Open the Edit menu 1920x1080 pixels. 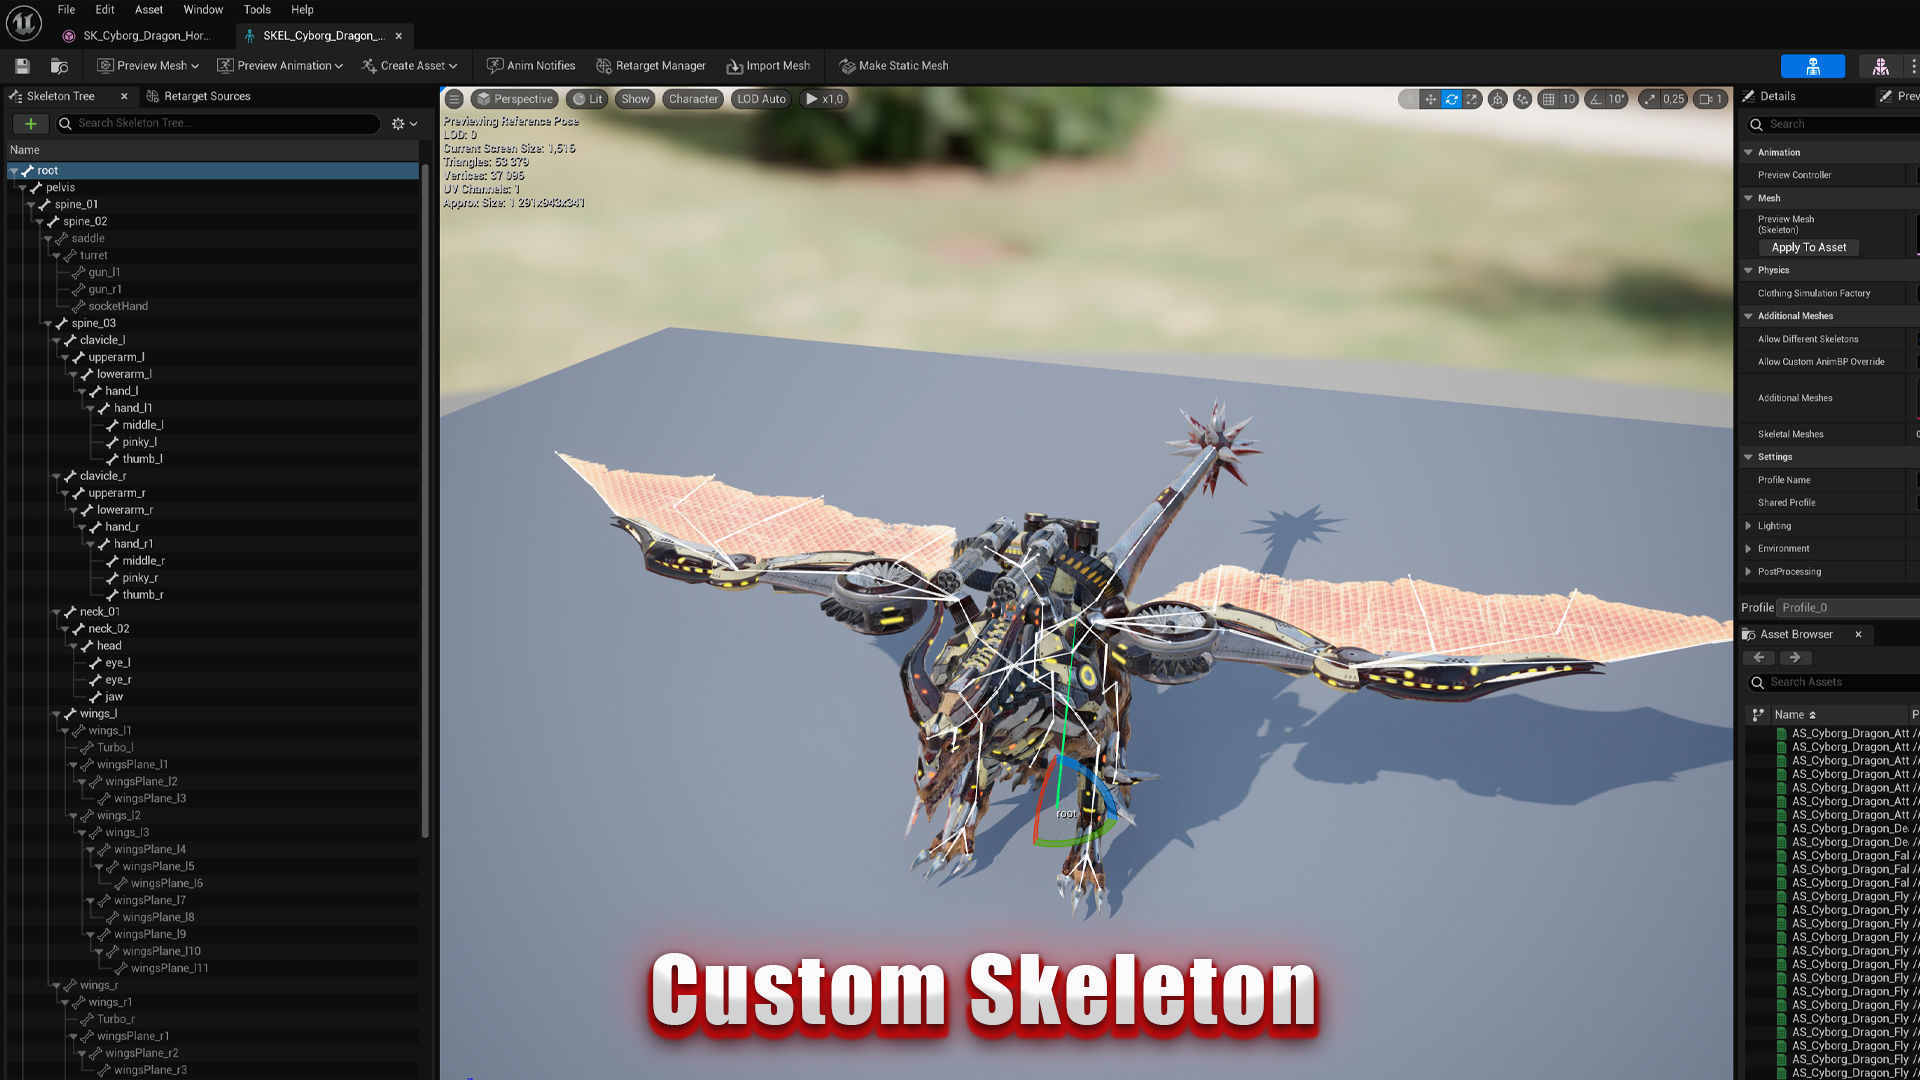105,10
